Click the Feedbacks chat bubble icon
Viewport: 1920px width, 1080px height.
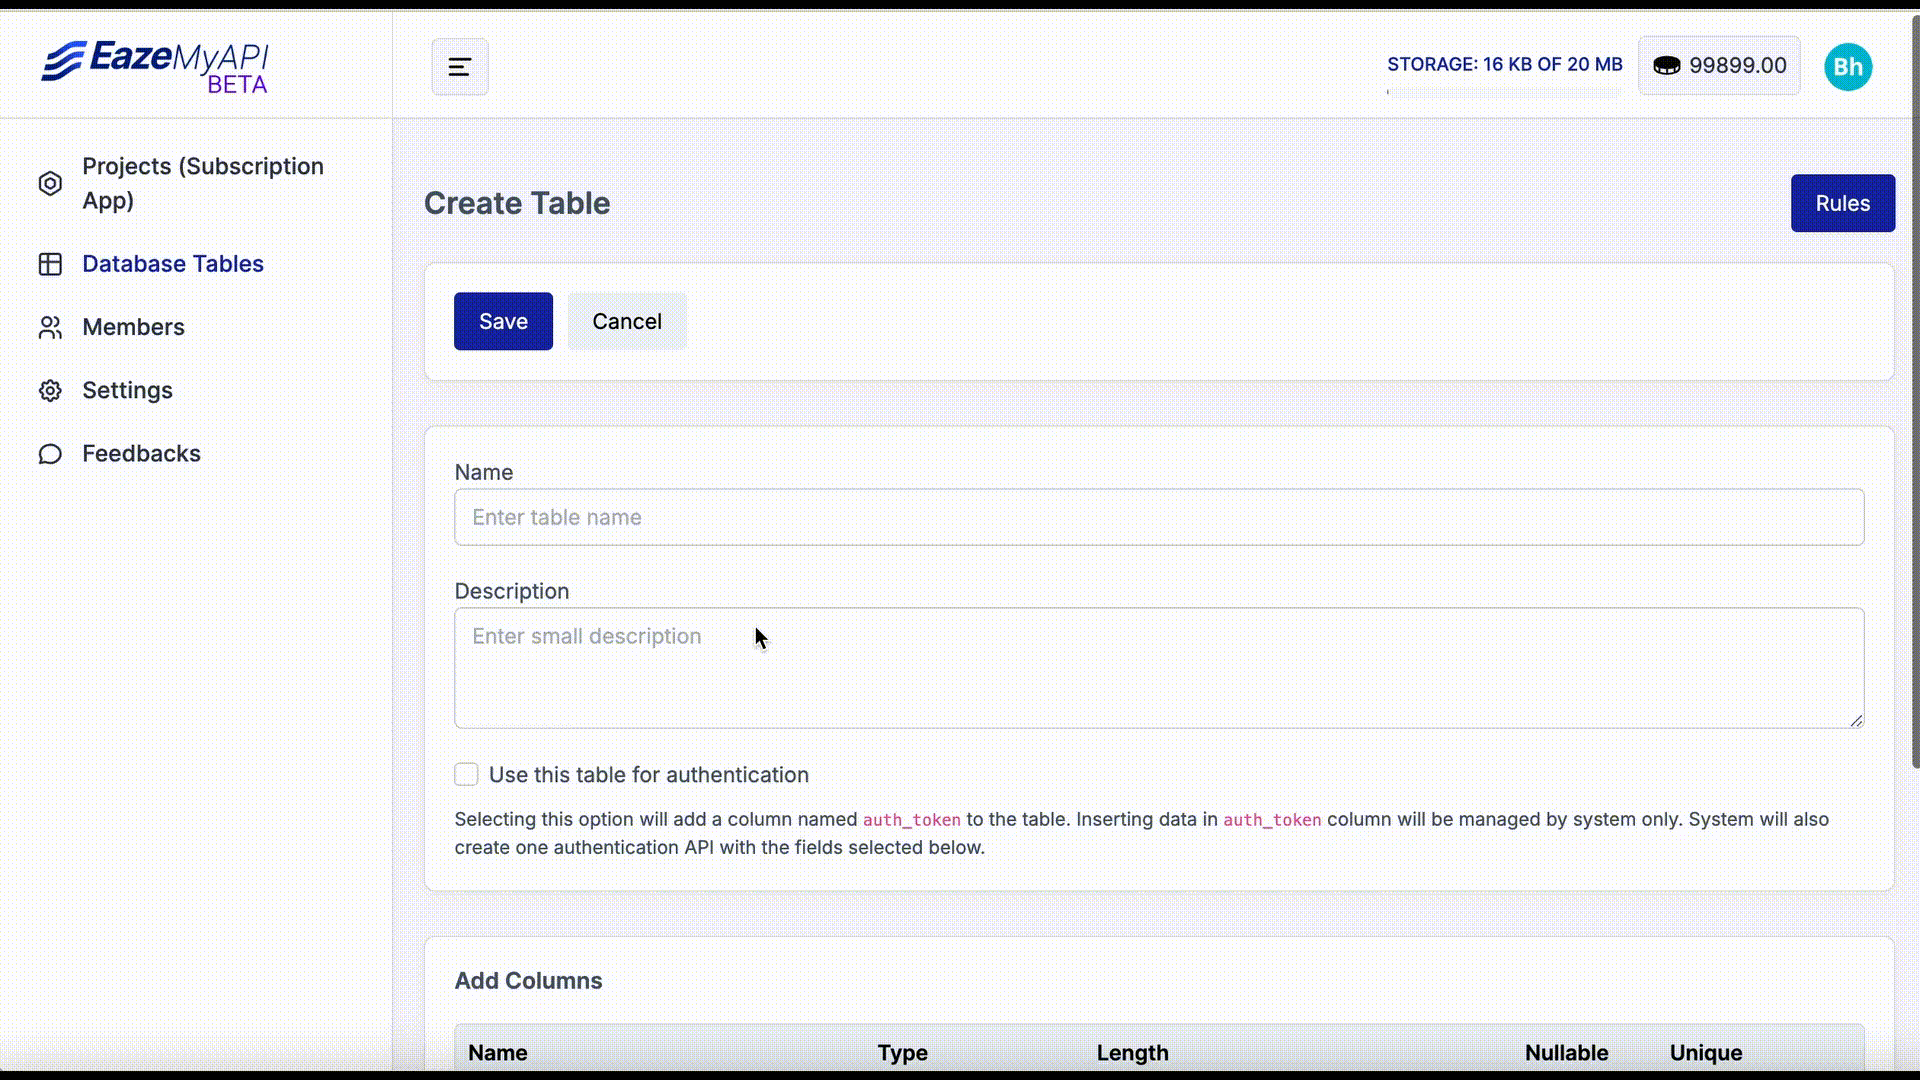[50, 455]
